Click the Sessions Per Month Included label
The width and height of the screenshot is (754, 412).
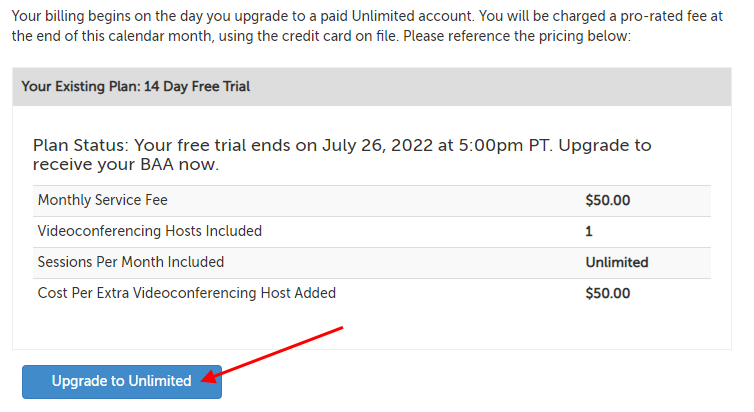point(130,262)
